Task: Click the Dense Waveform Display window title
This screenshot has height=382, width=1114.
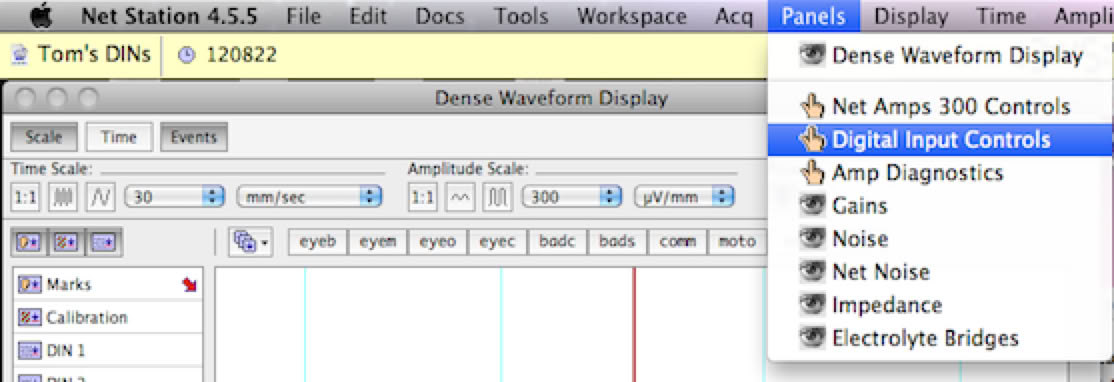Action: pyautogui.click(x=551, y=98)
